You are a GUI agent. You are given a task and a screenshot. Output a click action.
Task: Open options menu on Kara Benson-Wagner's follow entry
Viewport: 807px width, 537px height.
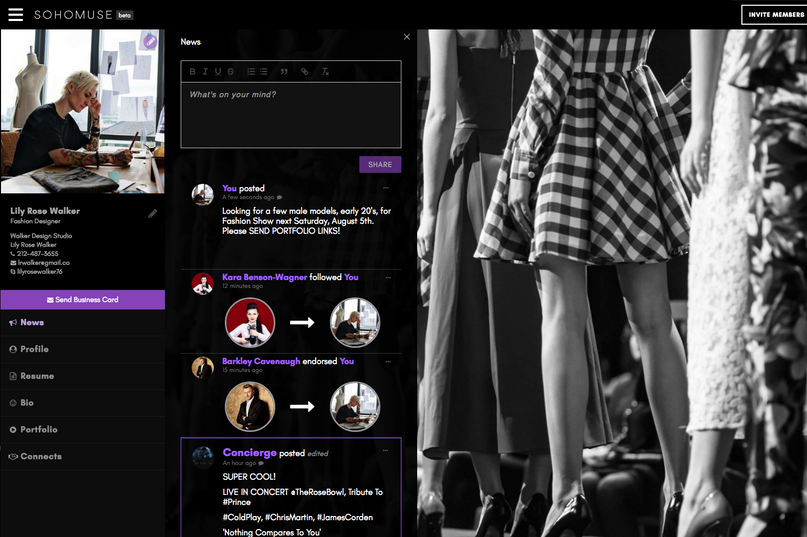pos(388,278)
